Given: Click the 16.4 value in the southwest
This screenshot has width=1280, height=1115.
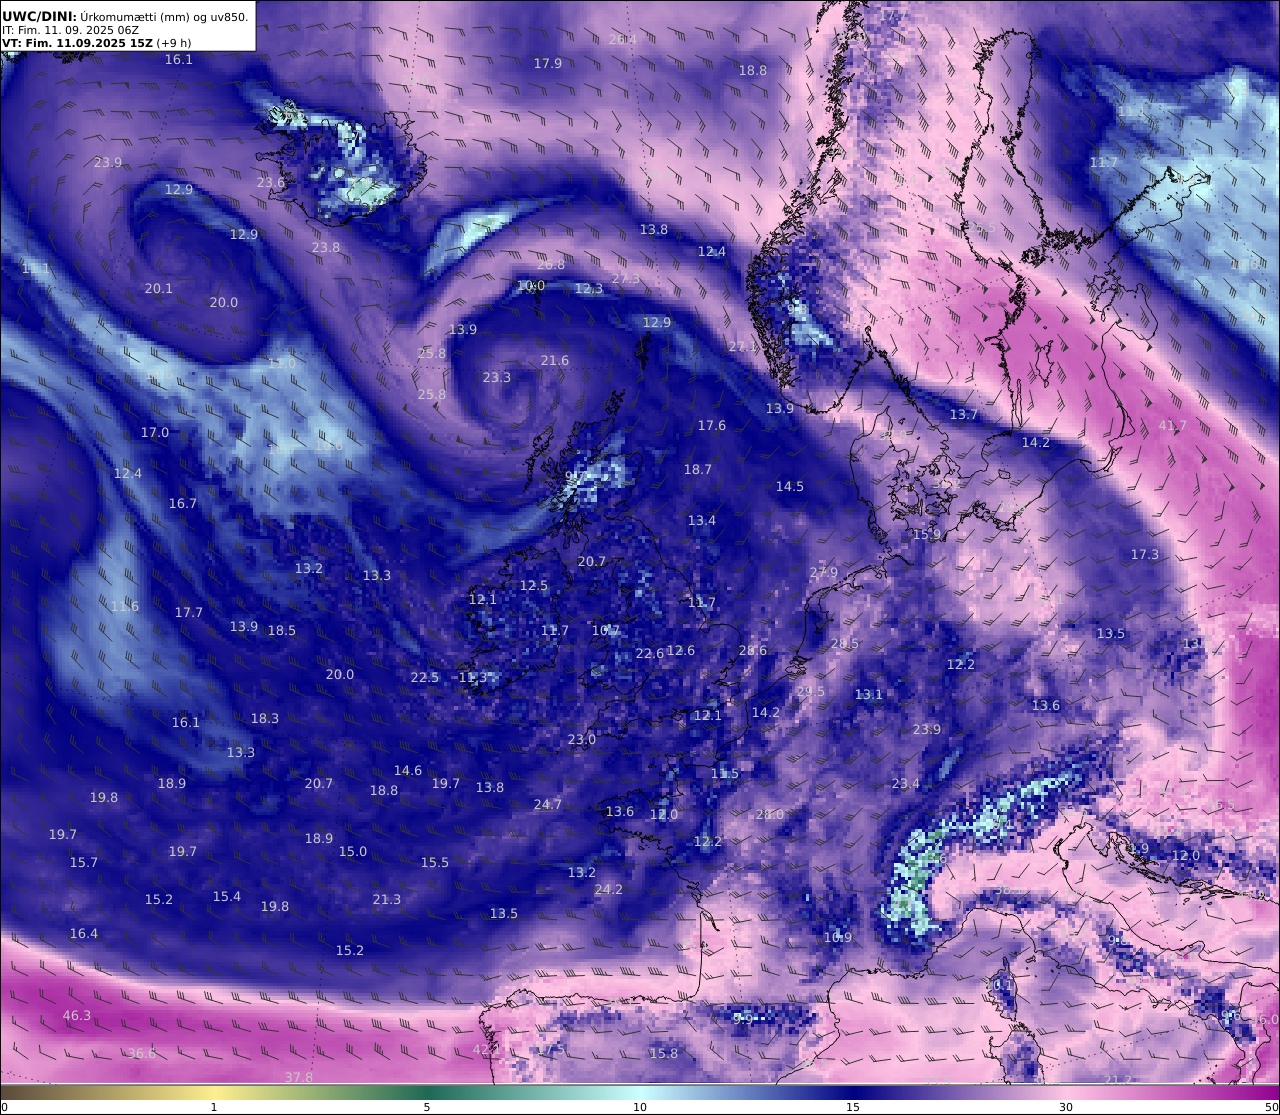Looking at the screenshot, I should point(83,933).
